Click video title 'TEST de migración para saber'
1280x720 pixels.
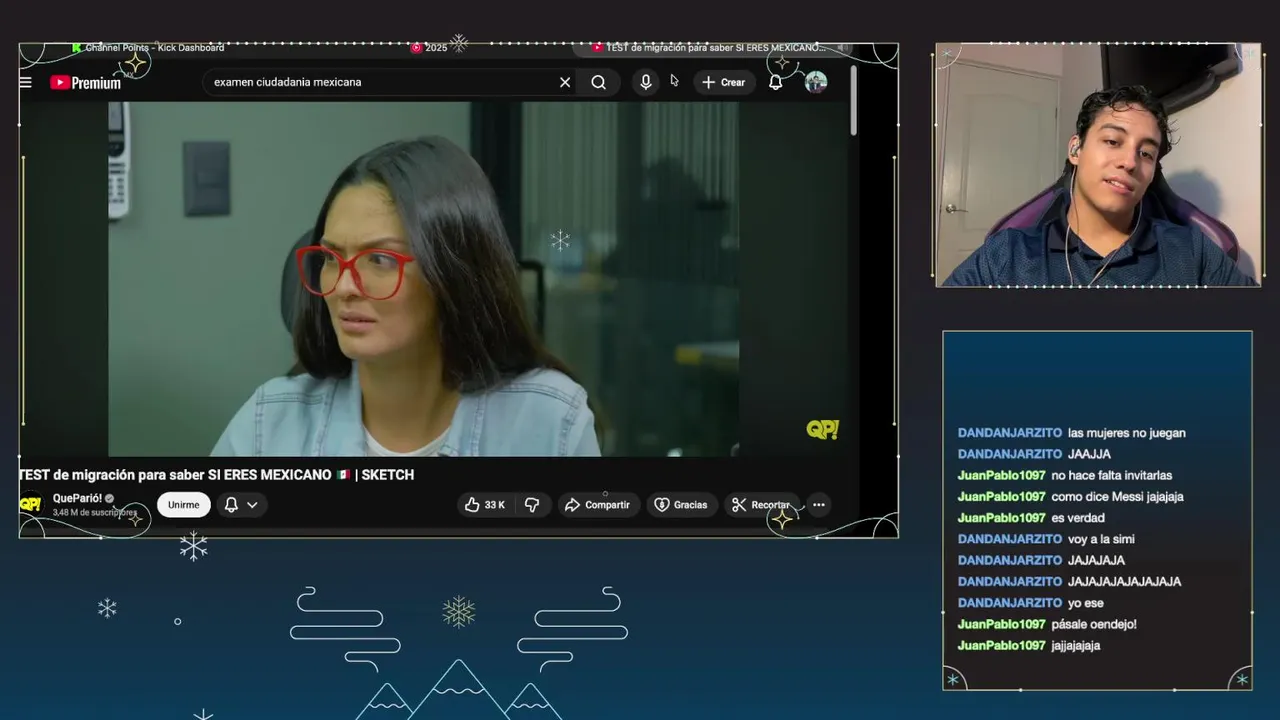[216, 475]
